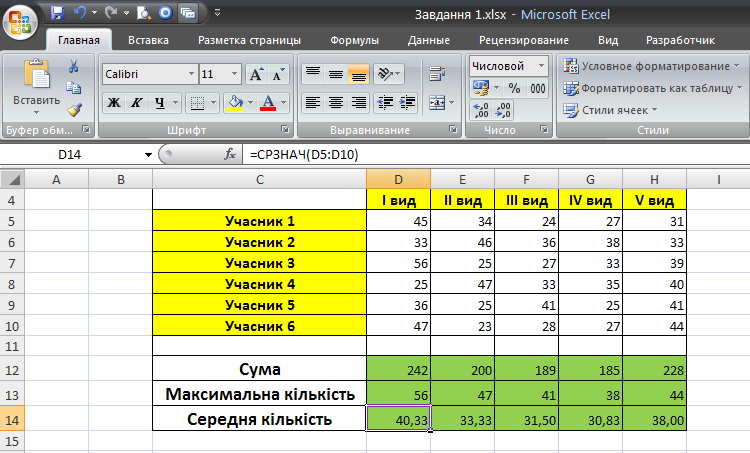Image resolution: width=750 pixels, height=453 pixels.
Task: Open Условное форматирование menu
Action: [651, 66]
